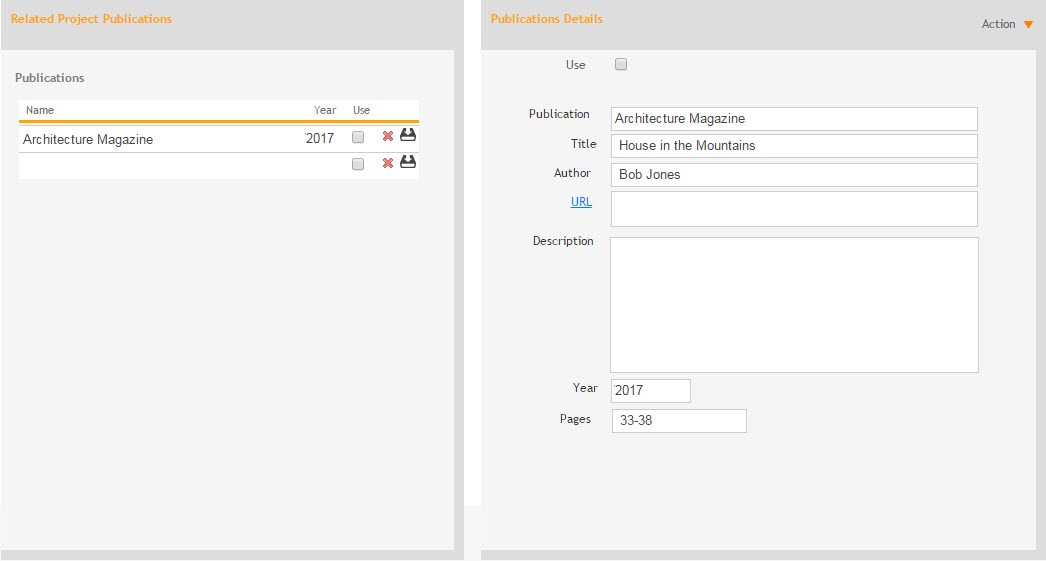
Task: Click the Publication input field
Action: click(x=793, y=119)
